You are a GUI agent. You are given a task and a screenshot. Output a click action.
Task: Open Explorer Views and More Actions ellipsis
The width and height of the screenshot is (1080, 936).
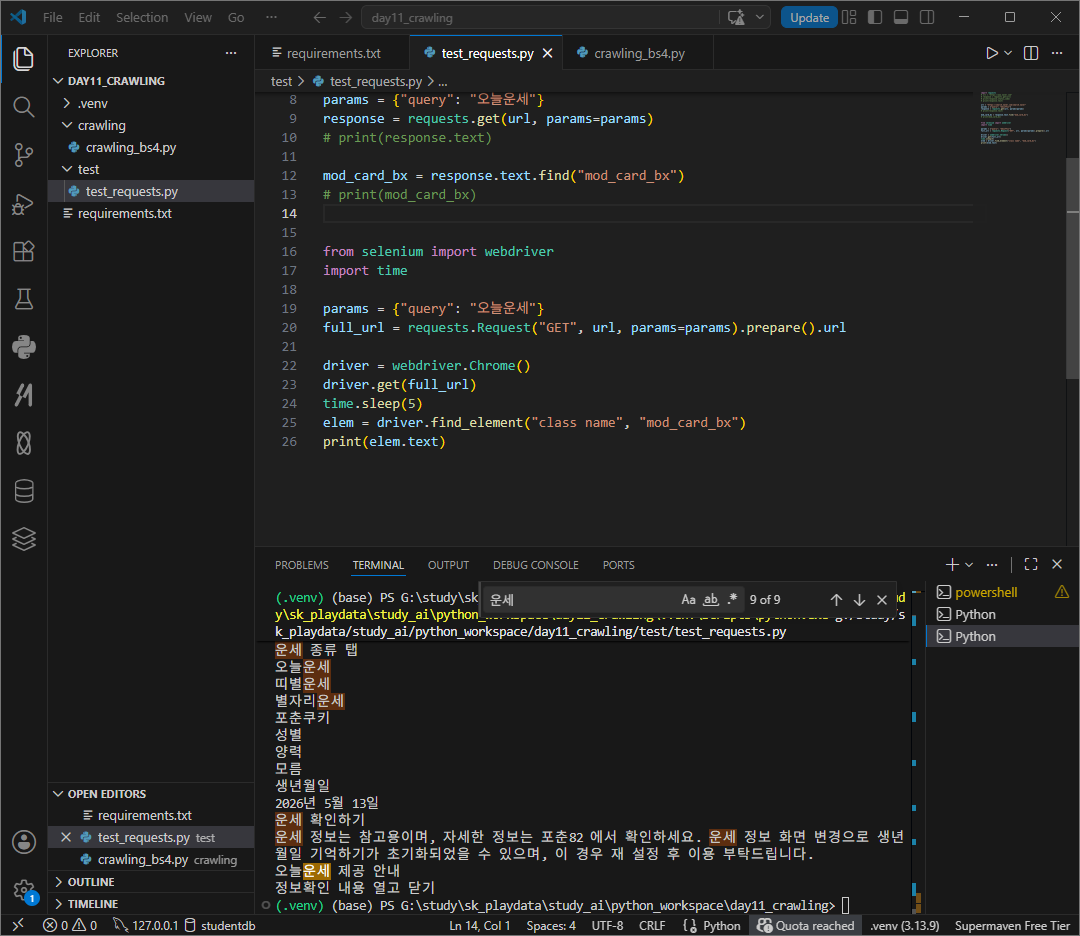[x=231, y=53]
